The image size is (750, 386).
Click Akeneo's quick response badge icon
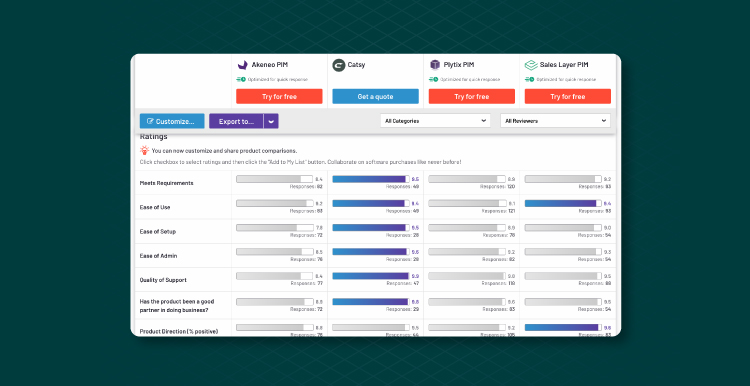coord(241,79)
